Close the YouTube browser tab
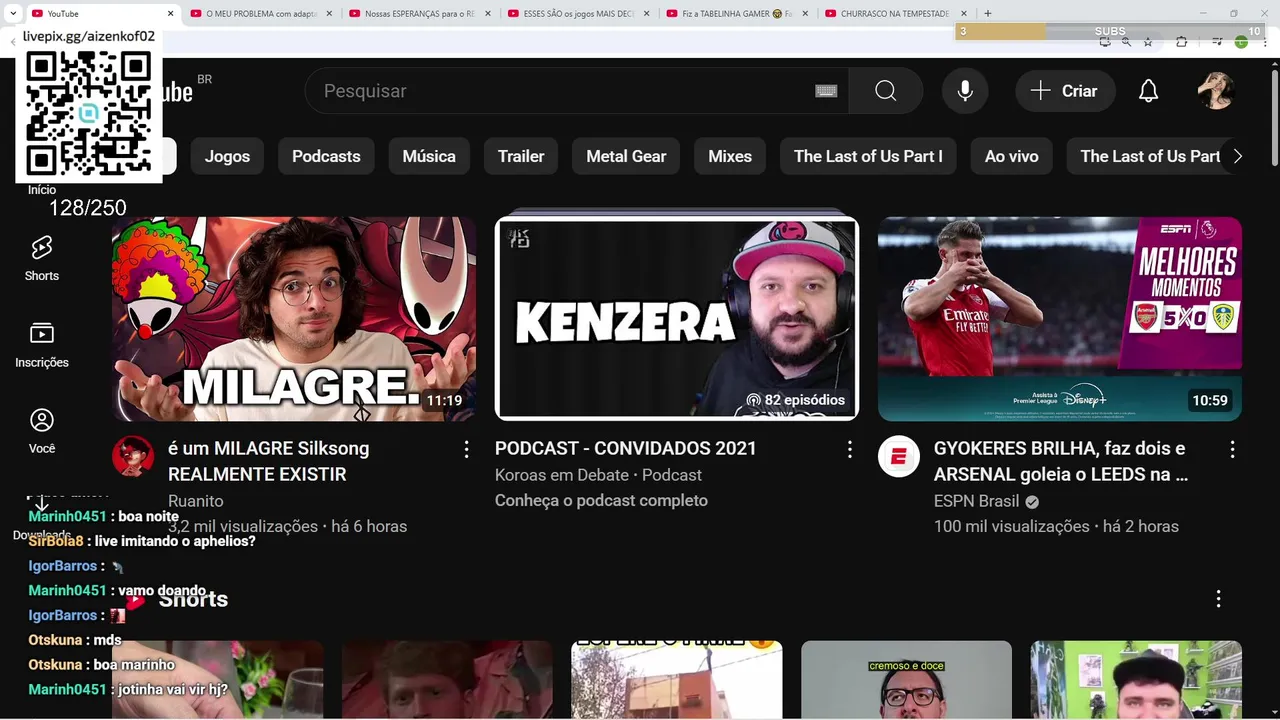The height and width of the screenshot is (720, 1280). [170, 14]
